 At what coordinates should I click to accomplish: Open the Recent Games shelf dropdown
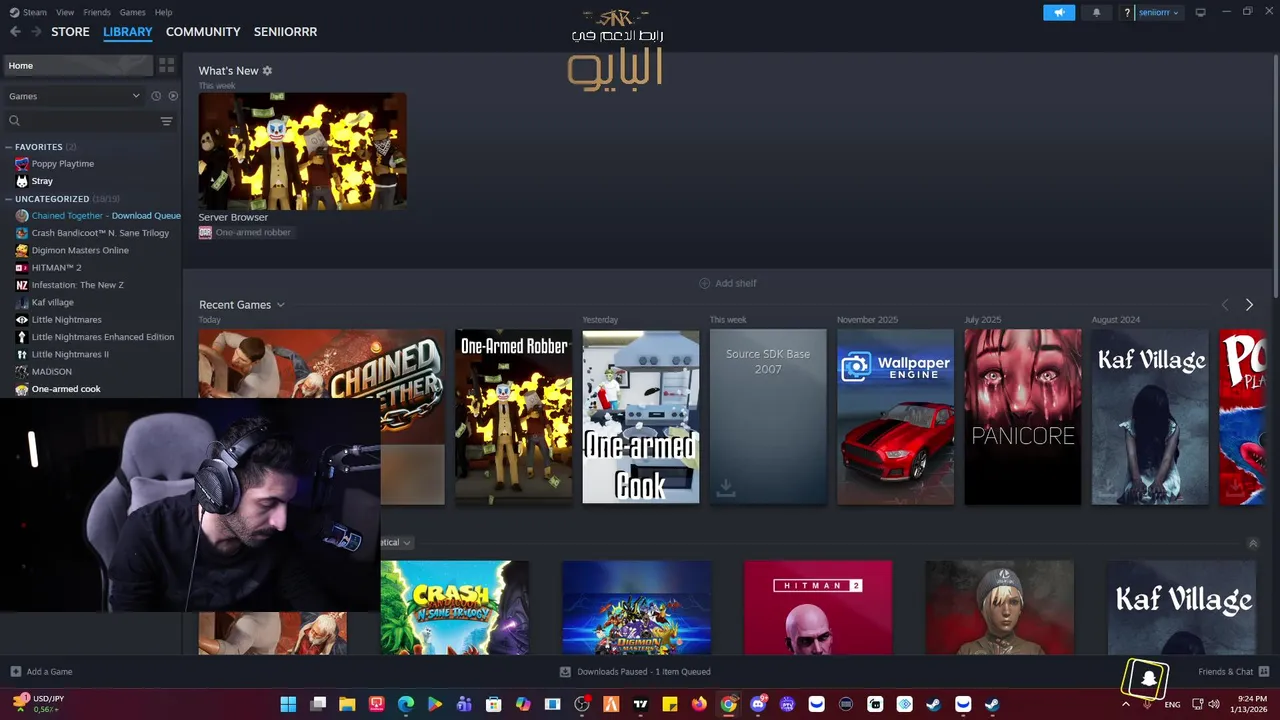coord(281,305)
